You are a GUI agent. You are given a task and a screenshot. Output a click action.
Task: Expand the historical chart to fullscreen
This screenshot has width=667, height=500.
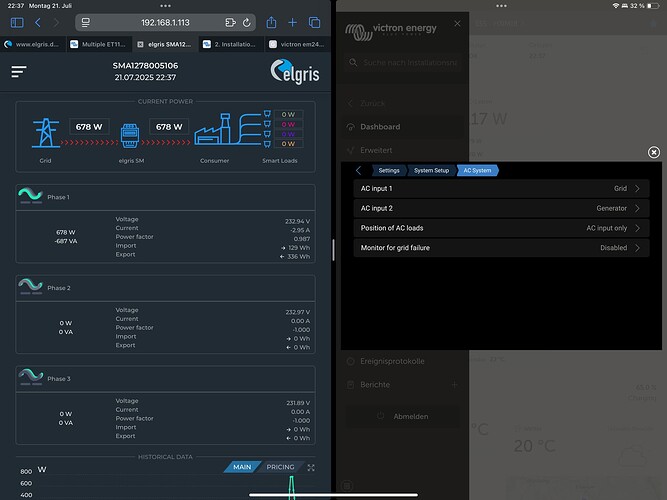311,468
